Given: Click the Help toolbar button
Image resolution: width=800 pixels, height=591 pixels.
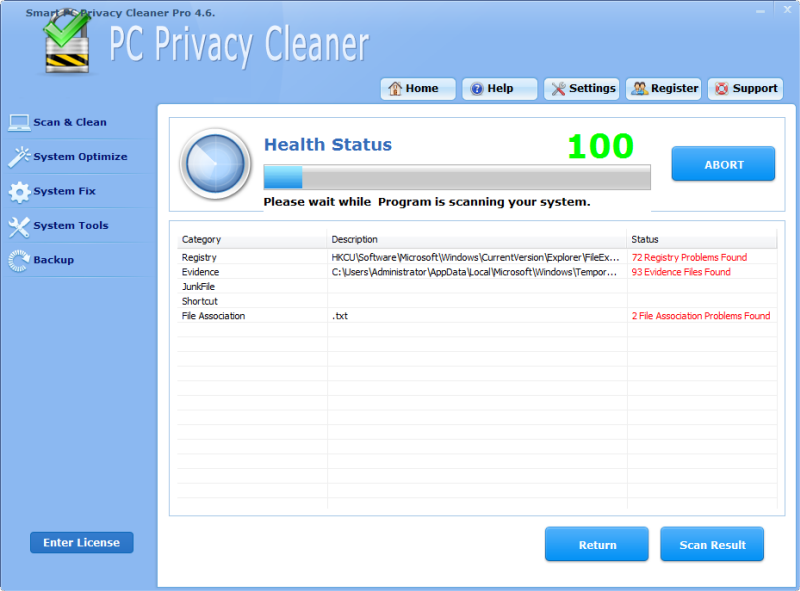Looking at the screenshot, I should coord(499,88).
